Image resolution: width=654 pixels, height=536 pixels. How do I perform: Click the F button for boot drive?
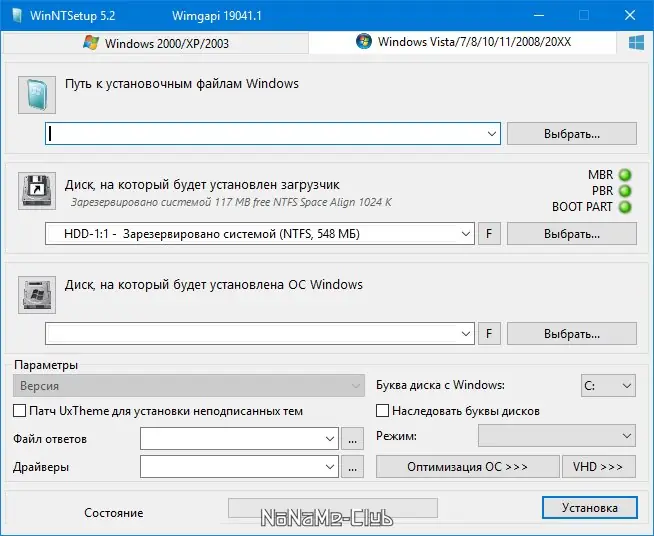tap(489, 234)
